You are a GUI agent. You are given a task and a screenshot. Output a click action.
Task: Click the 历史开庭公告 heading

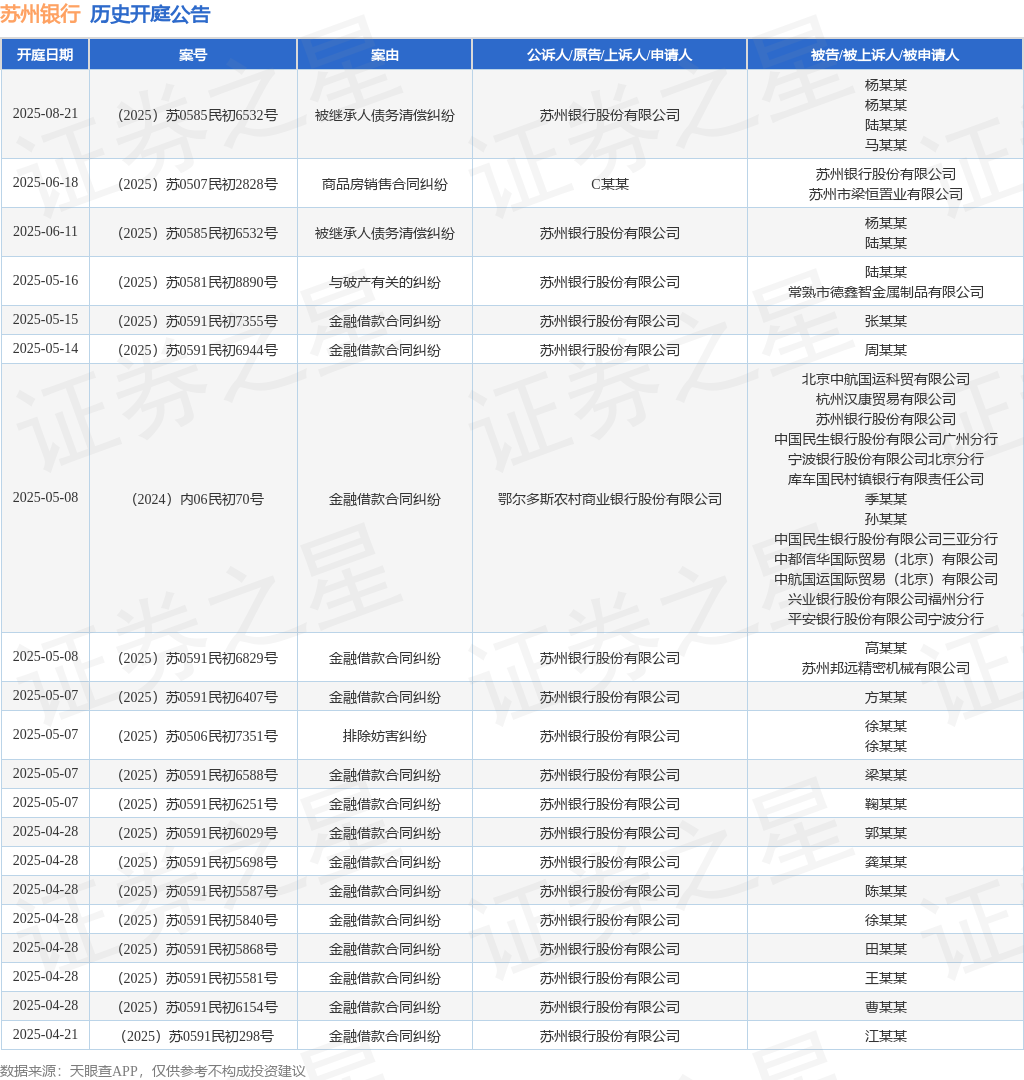[150, 14]
